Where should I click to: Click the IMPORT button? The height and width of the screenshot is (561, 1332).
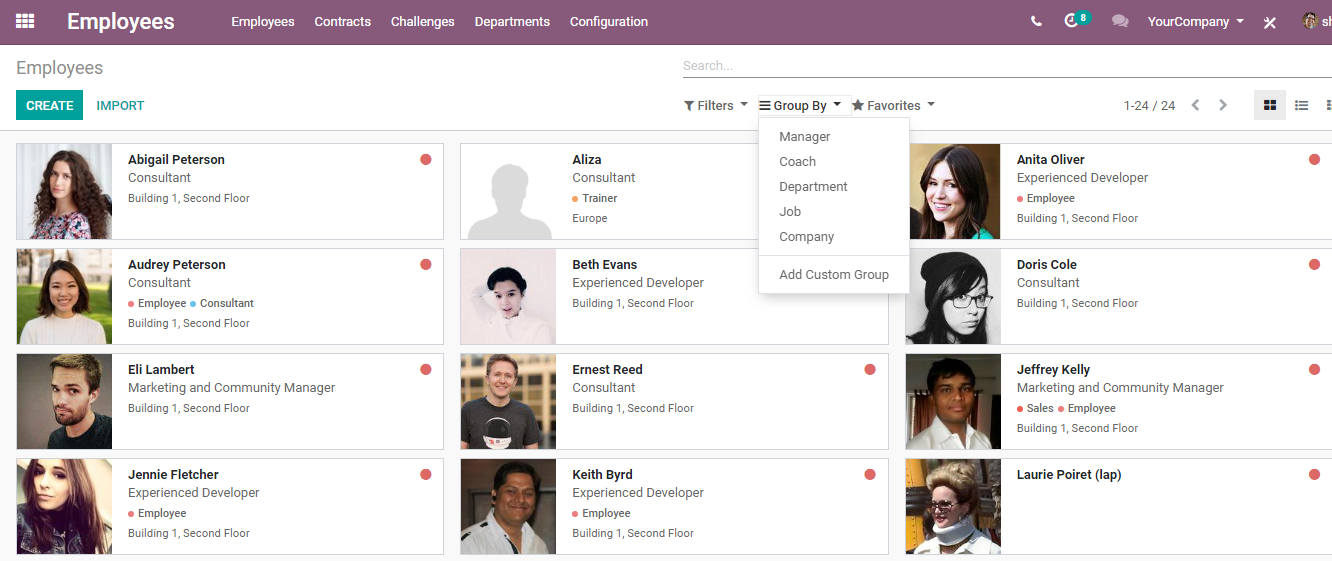(120, 105)
